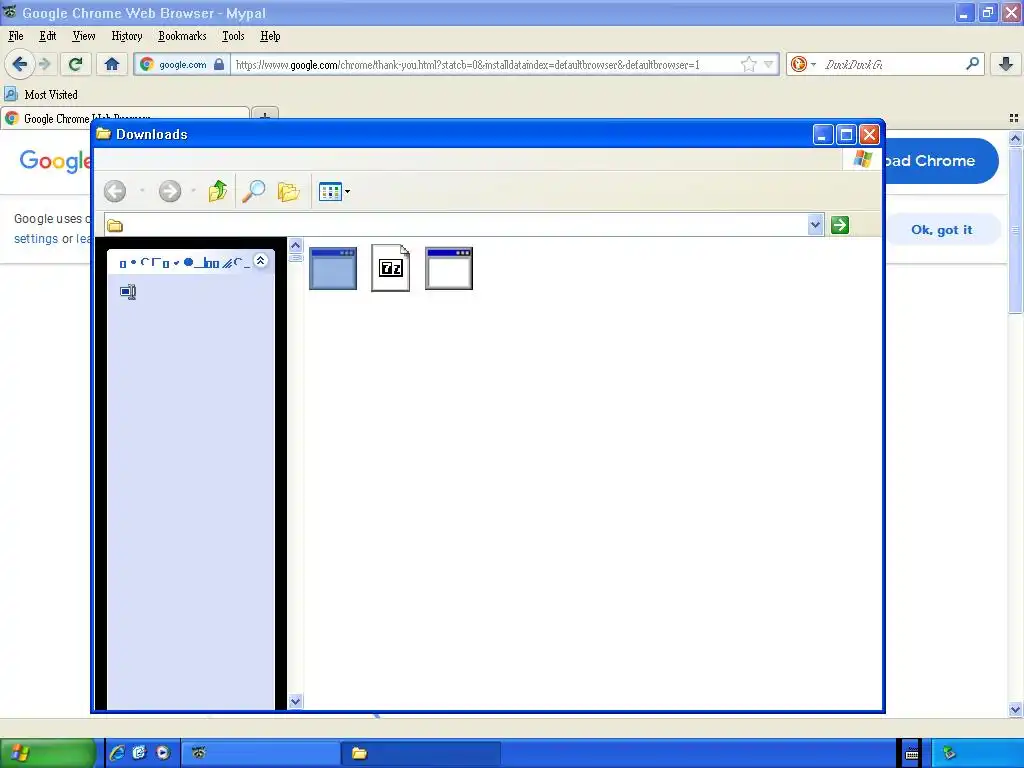Screen dimensions: 1024x768
Task: Click the Ok, got it button
Action: click(x=942, y=230)
